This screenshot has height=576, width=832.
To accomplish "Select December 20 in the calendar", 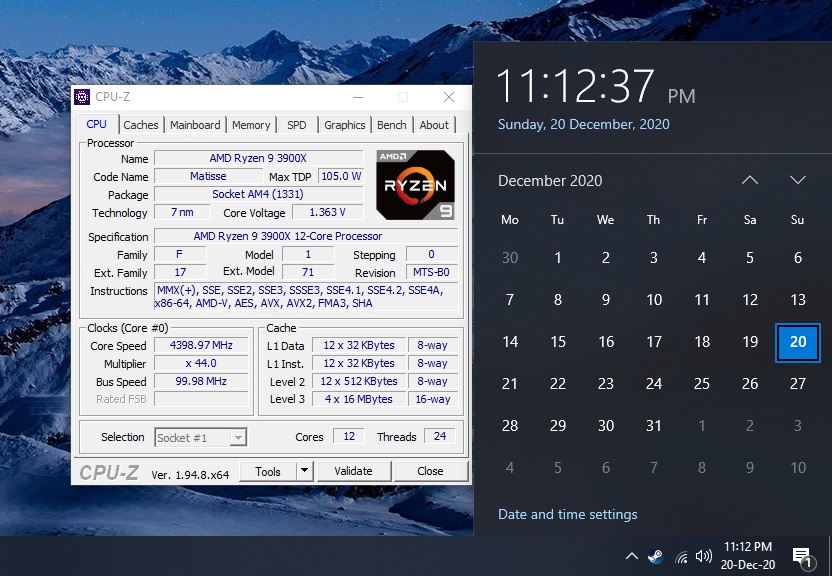I will (x=798, y=342).
